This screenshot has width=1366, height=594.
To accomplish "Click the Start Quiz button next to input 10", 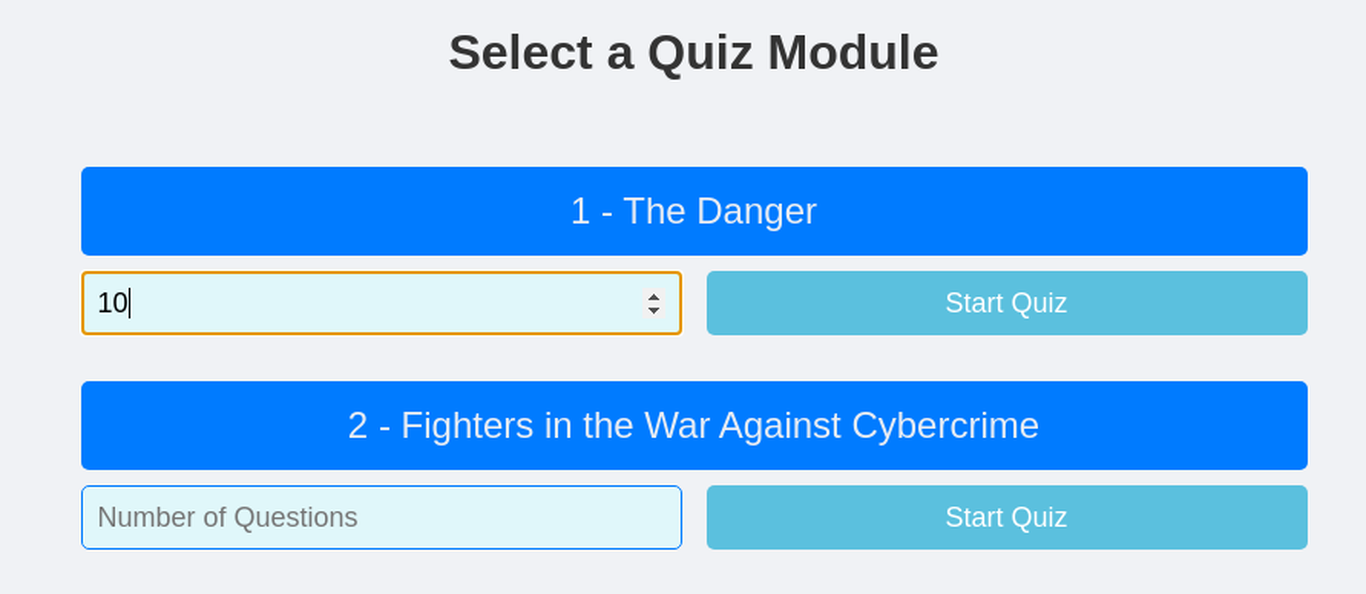I will [1006, 303].
